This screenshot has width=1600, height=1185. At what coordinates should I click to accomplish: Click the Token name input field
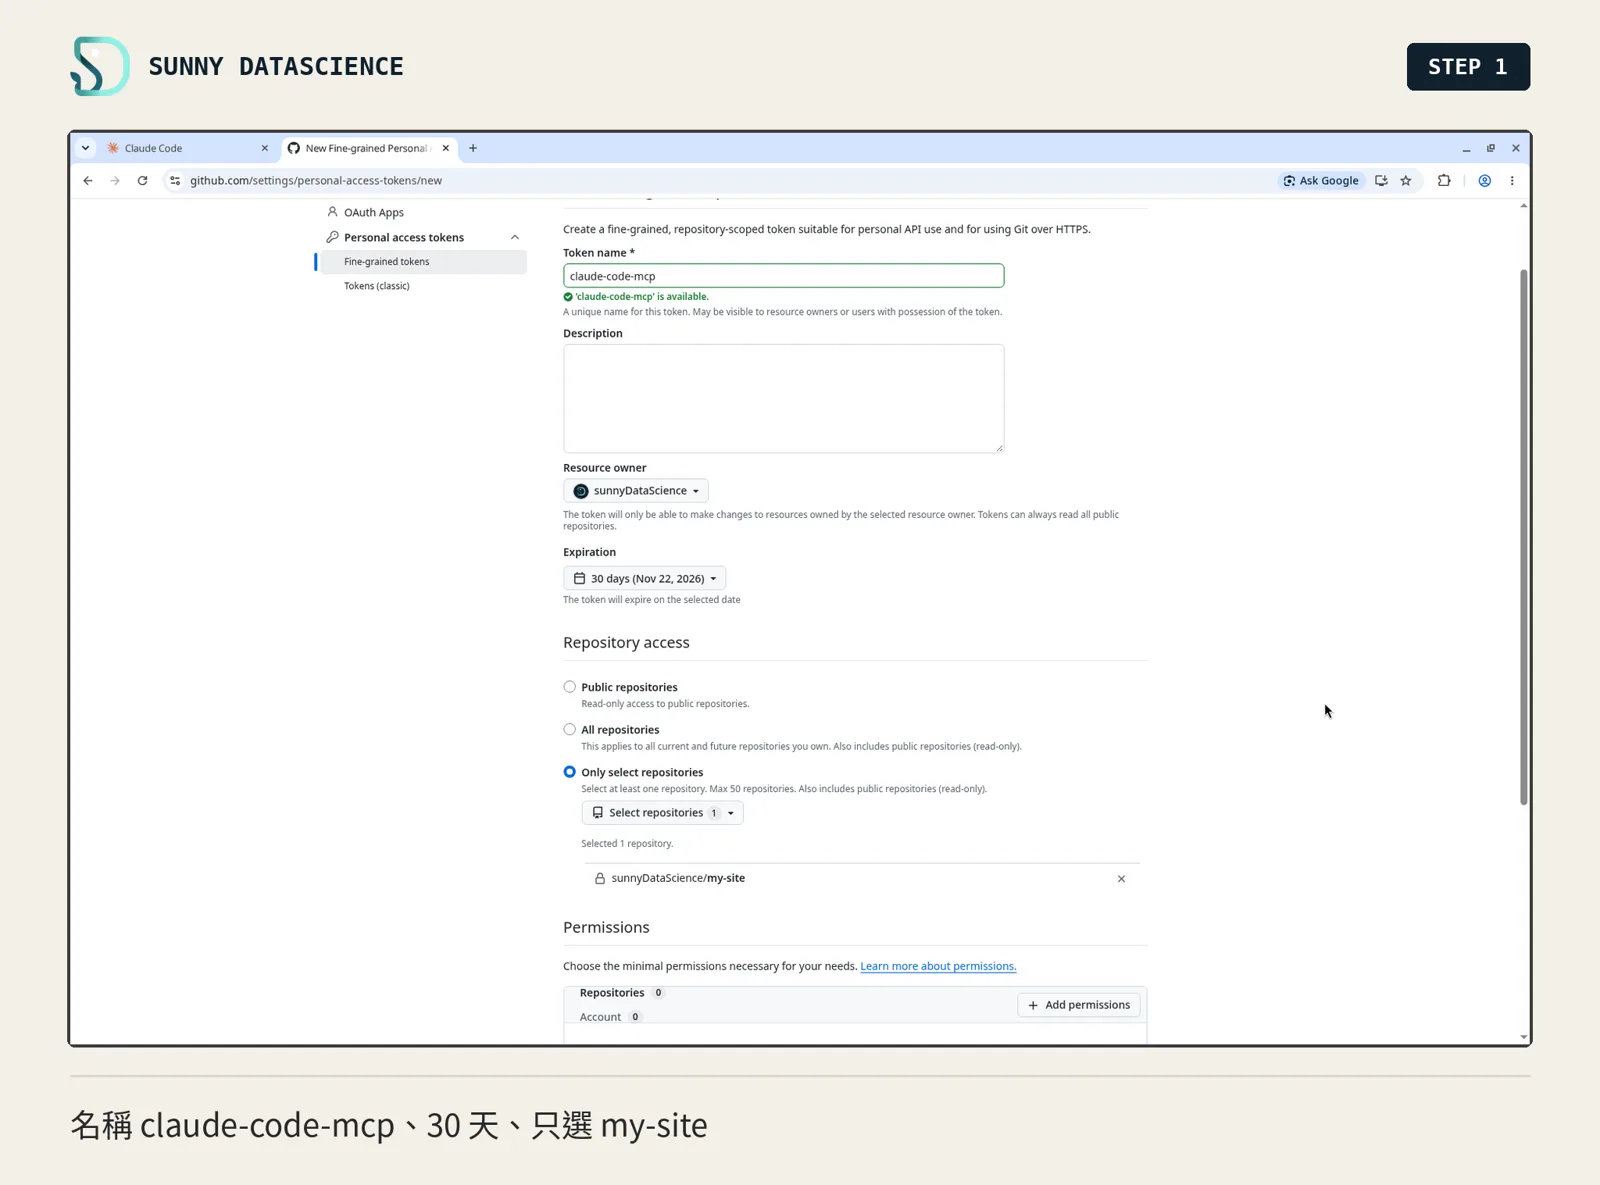783,276
